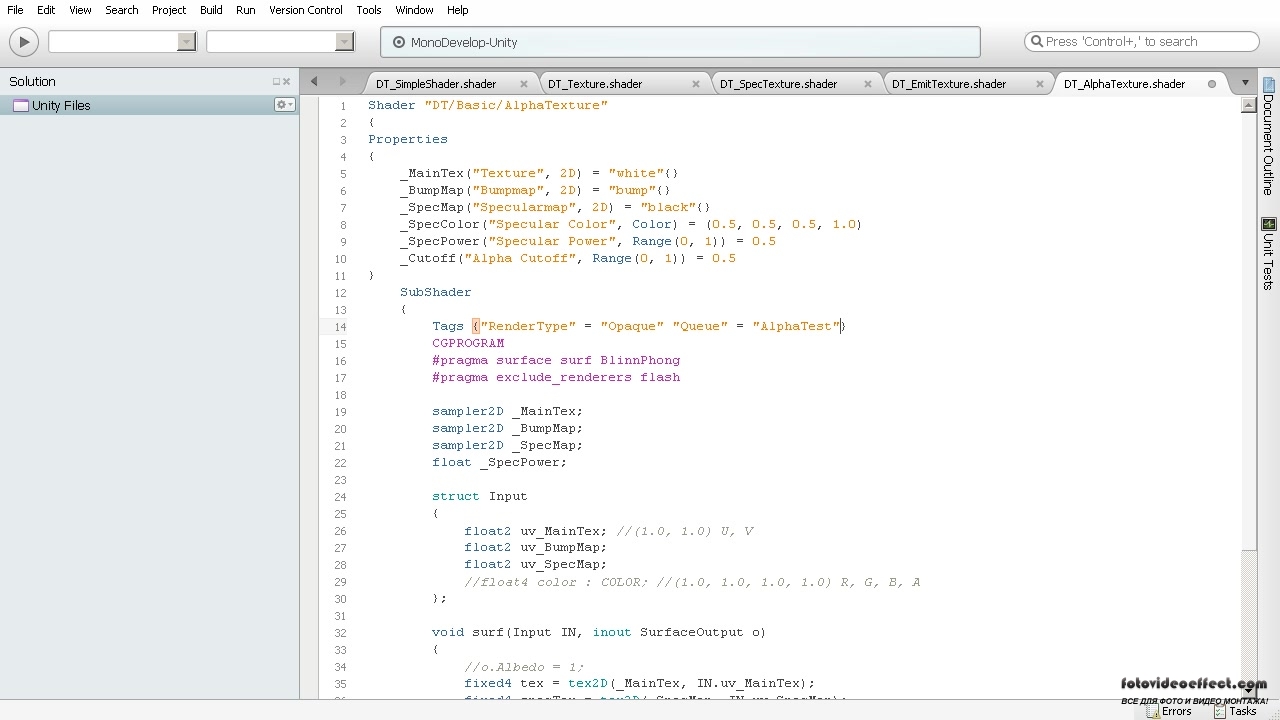Viewport: 1280px width, 720px height.
Task: Close the Solution pad with its X icon
Action: pyautogui.click(x=287, y=82)
